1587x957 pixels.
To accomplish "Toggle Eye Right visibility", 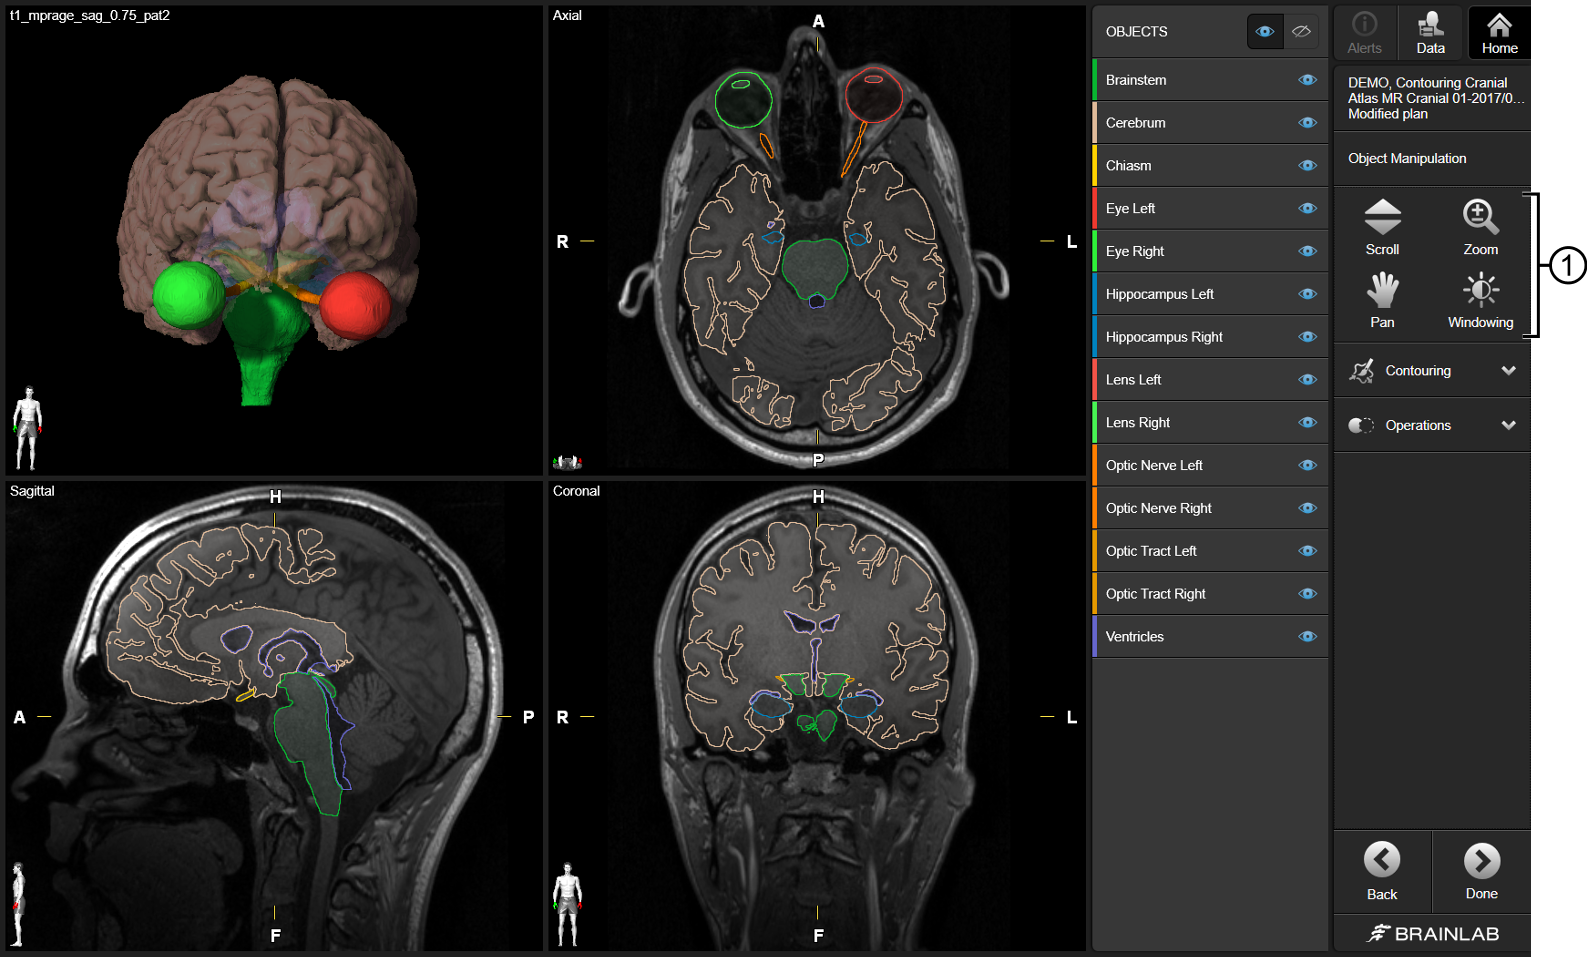I will [x=1307, y=251].
